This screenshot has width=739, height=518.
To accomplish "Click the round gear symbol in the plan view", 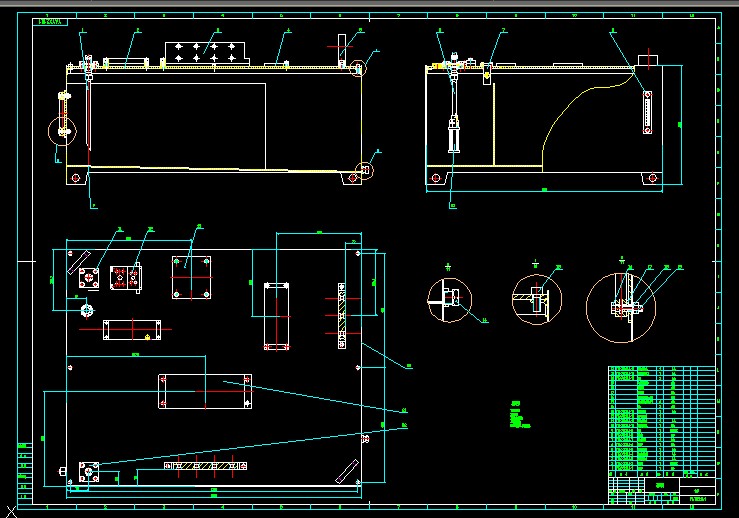I will tap(87, 310).
